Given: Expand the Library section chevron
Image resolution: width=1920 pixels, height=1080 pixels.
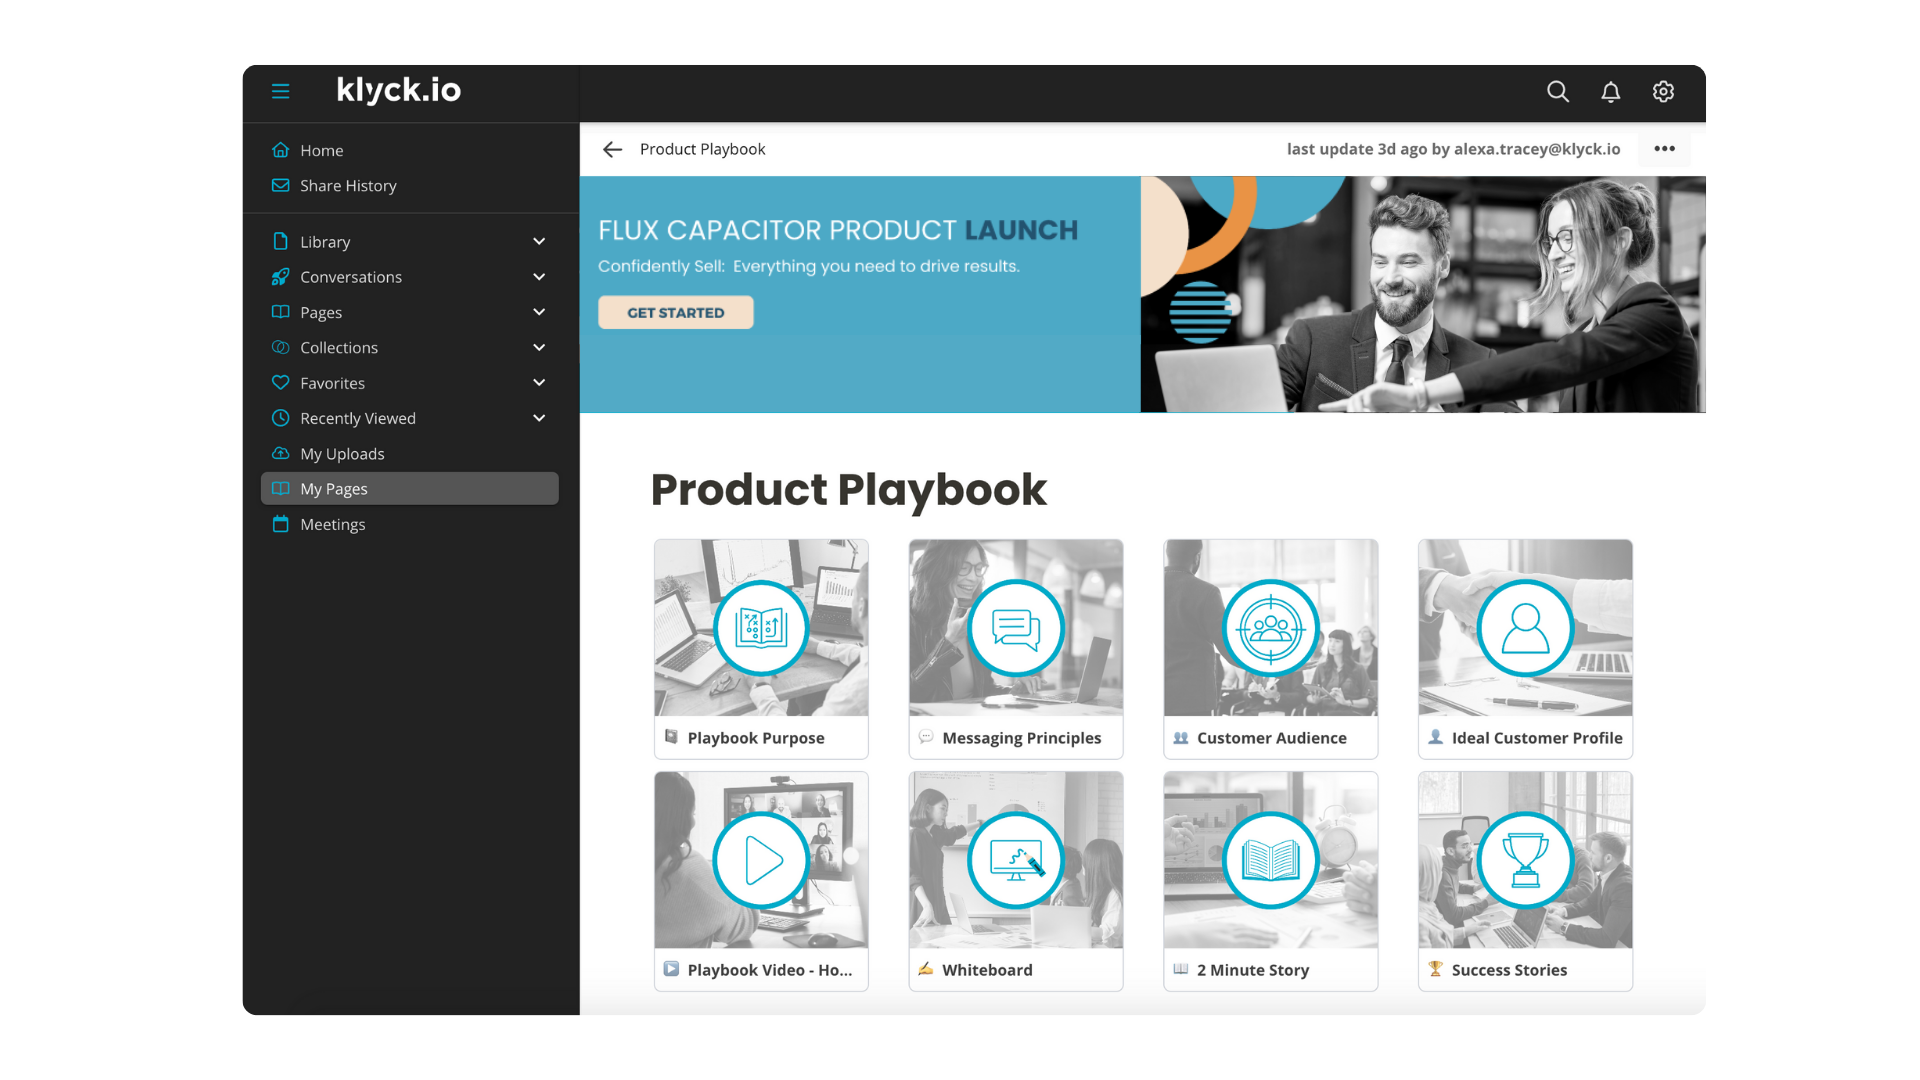Looking at the screenshot, I should [538, 241].
